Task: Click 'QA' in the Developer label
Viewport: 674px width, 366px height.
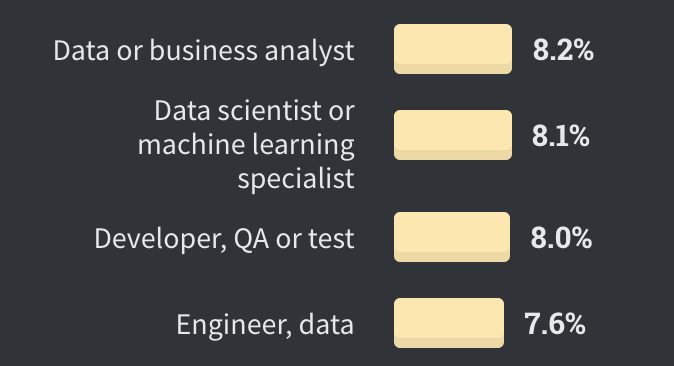Action: pos(251,239)
